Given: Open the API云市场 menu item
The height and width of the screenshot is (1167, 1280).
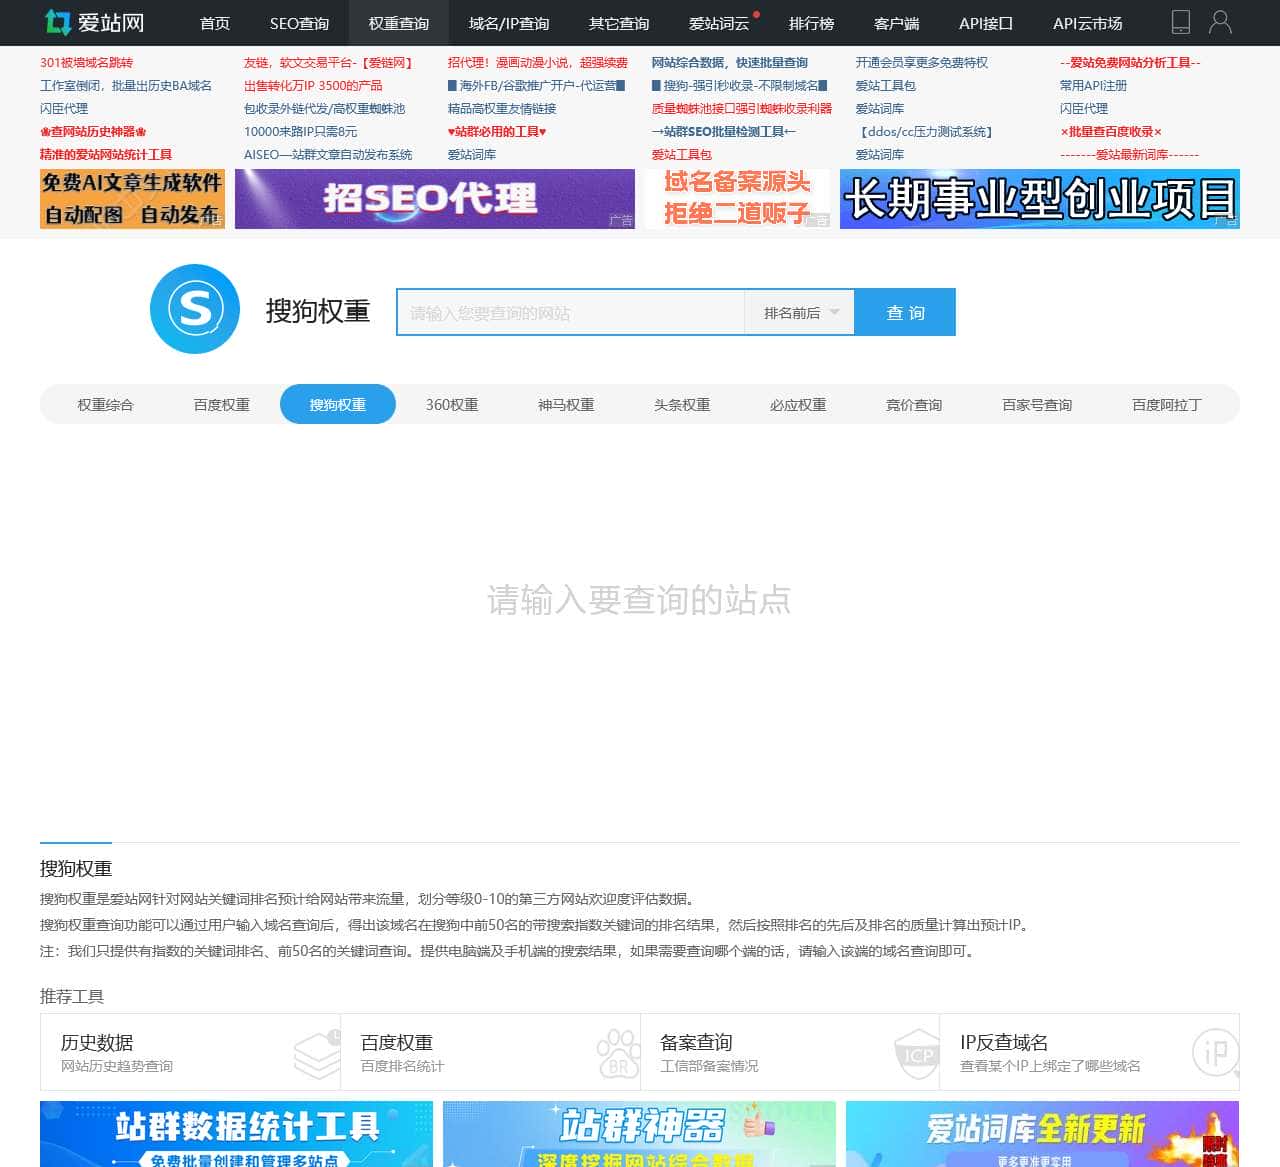Looking at the screenshot, I should [x=1088, y=23].
